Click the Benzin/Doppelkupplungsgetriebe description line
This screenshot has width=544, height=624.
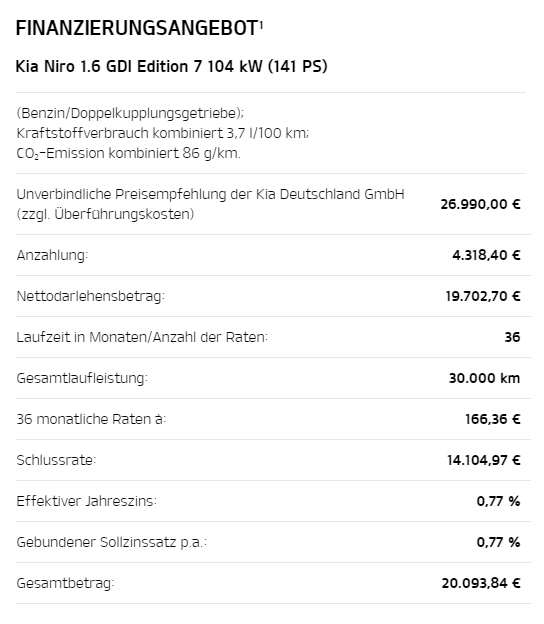130,113
